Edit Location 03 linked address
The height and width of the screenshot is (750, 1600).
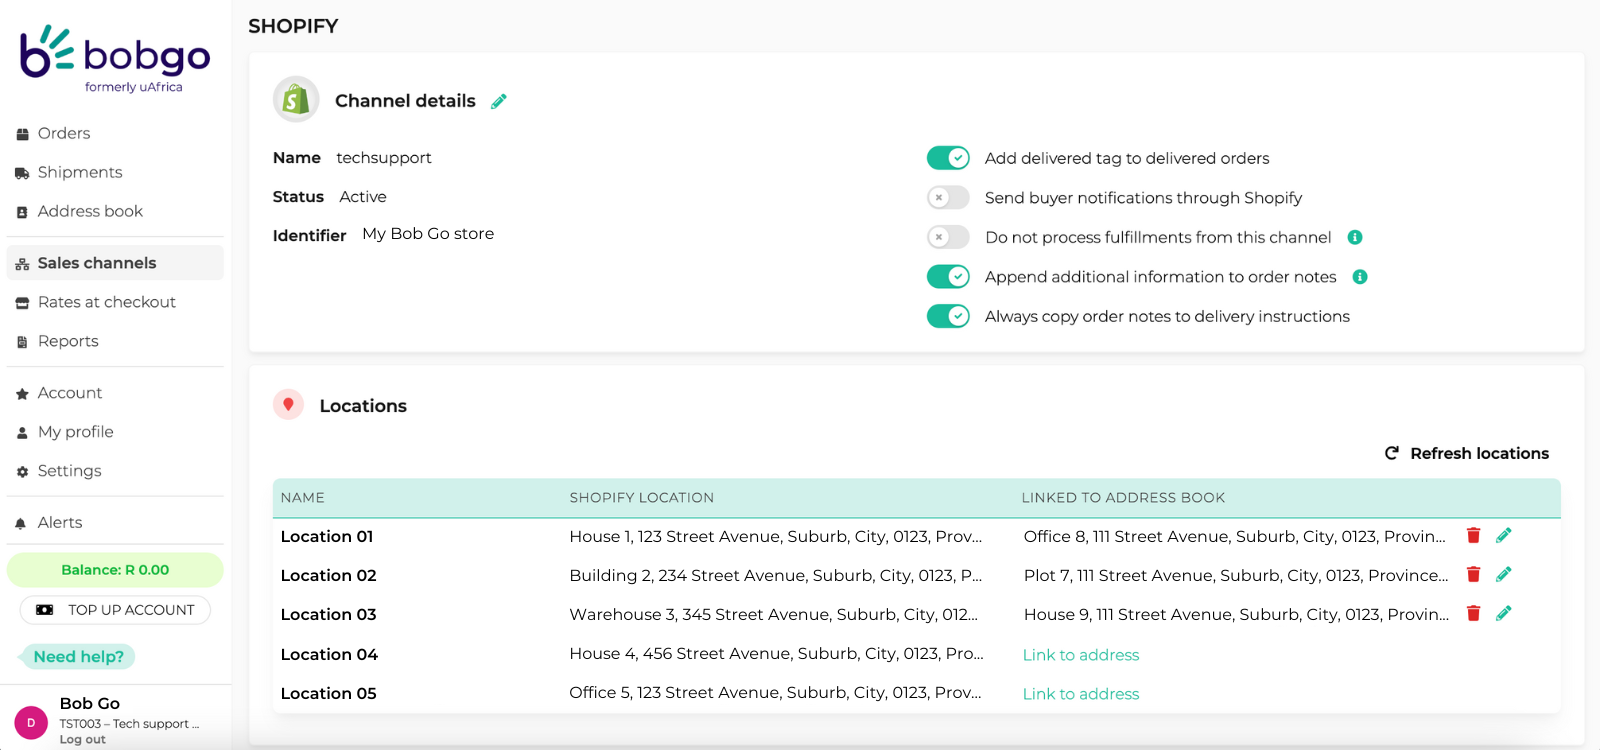[1503, 613]
